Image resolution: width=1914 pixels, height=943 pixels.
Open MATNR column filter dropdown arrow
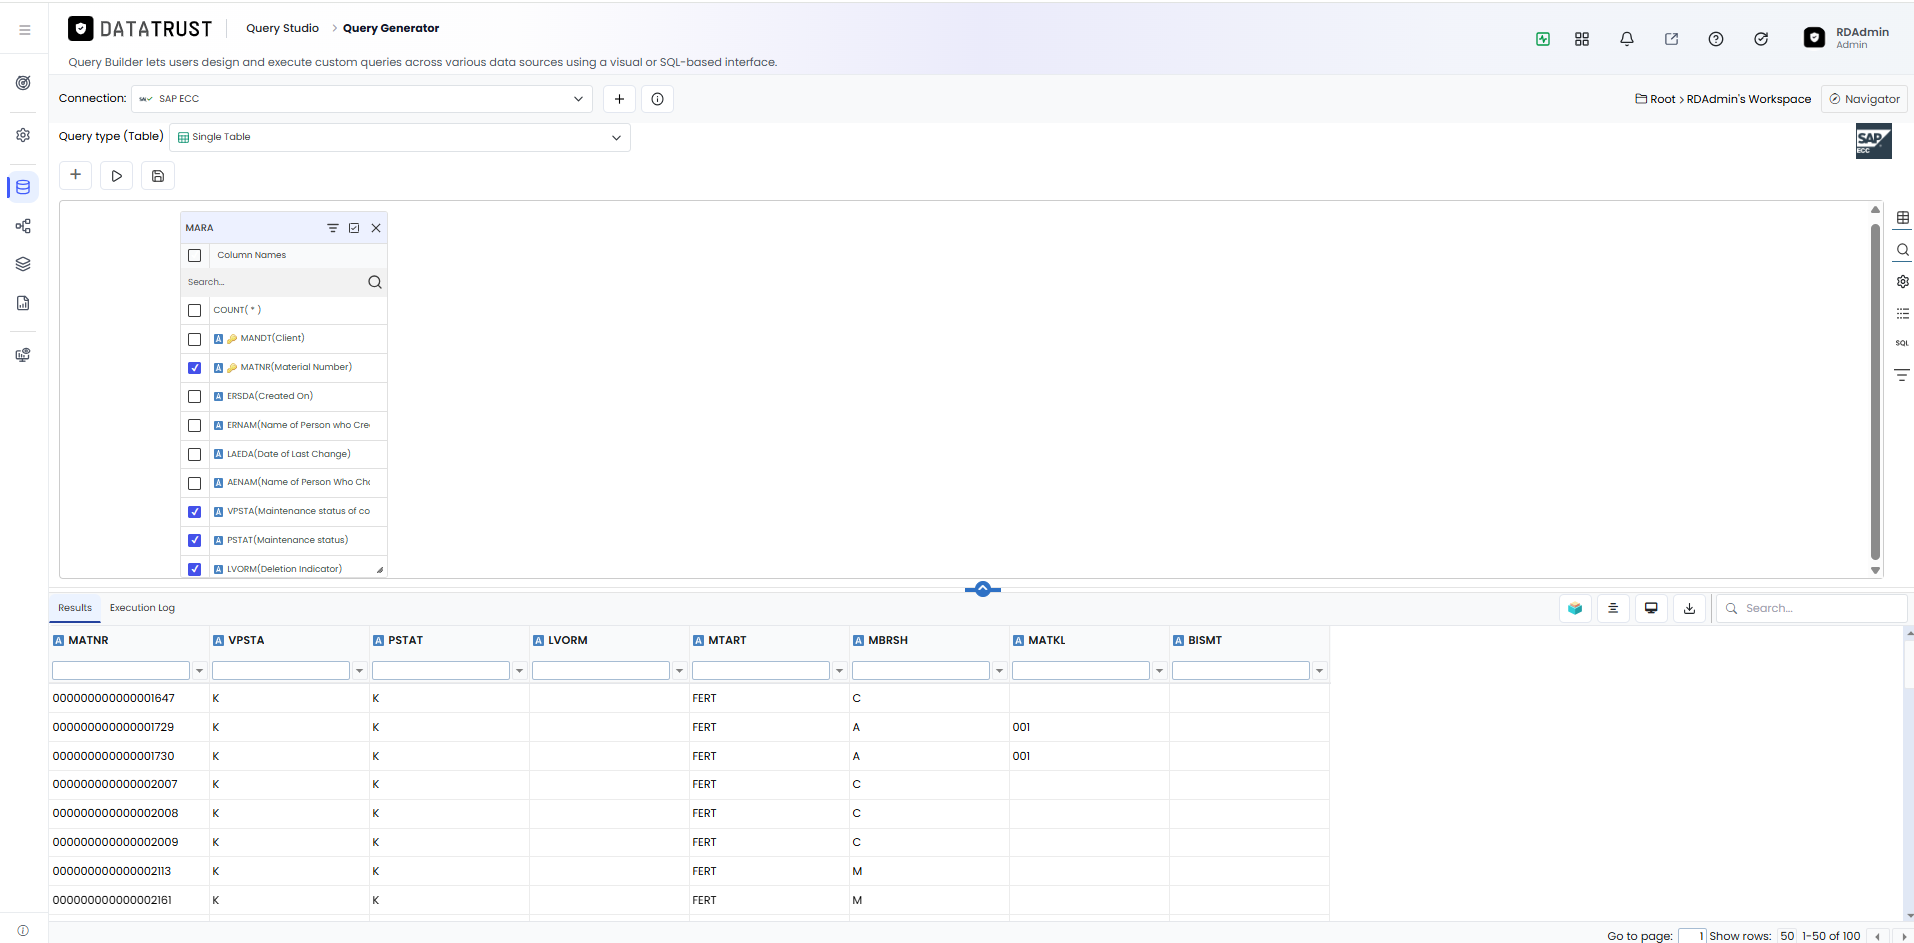[x=199, y=671]
